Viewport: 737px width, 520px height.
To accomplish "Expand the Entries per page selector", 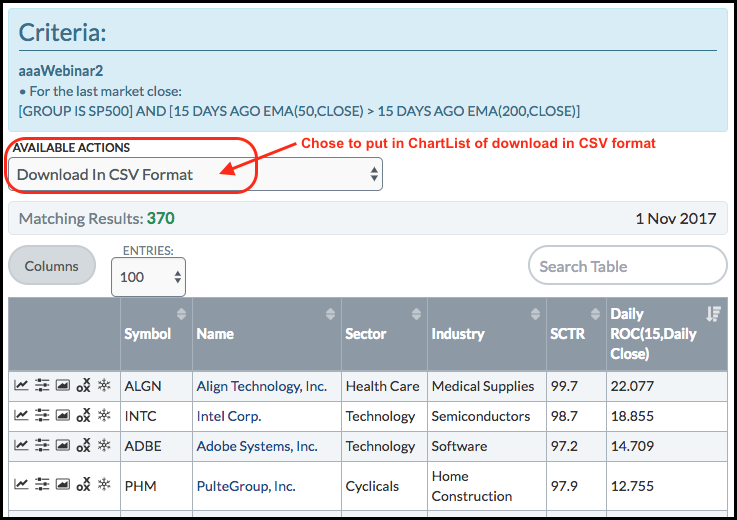I will (x=148, y=277).
